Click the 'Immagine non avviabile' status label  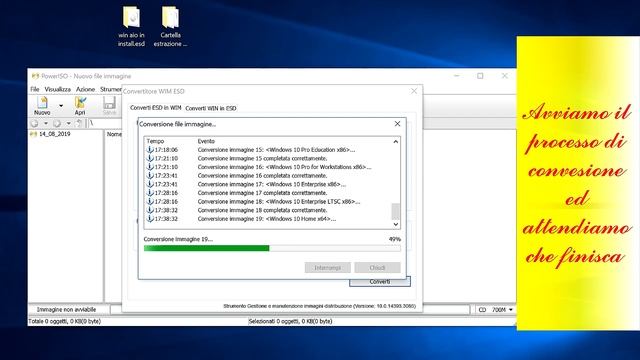[67, 309]
